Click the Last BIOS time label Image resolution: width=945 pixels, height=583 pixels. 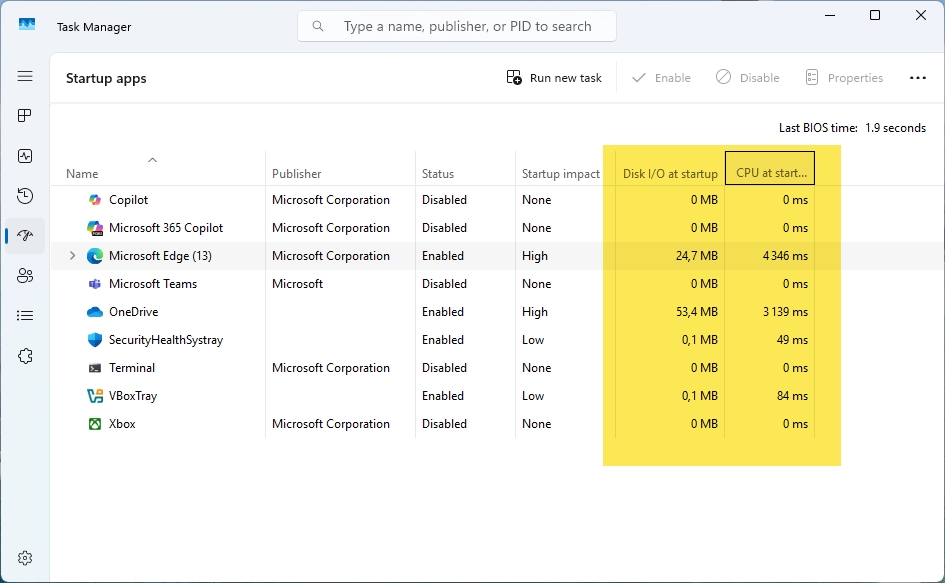tap(818, 128)
